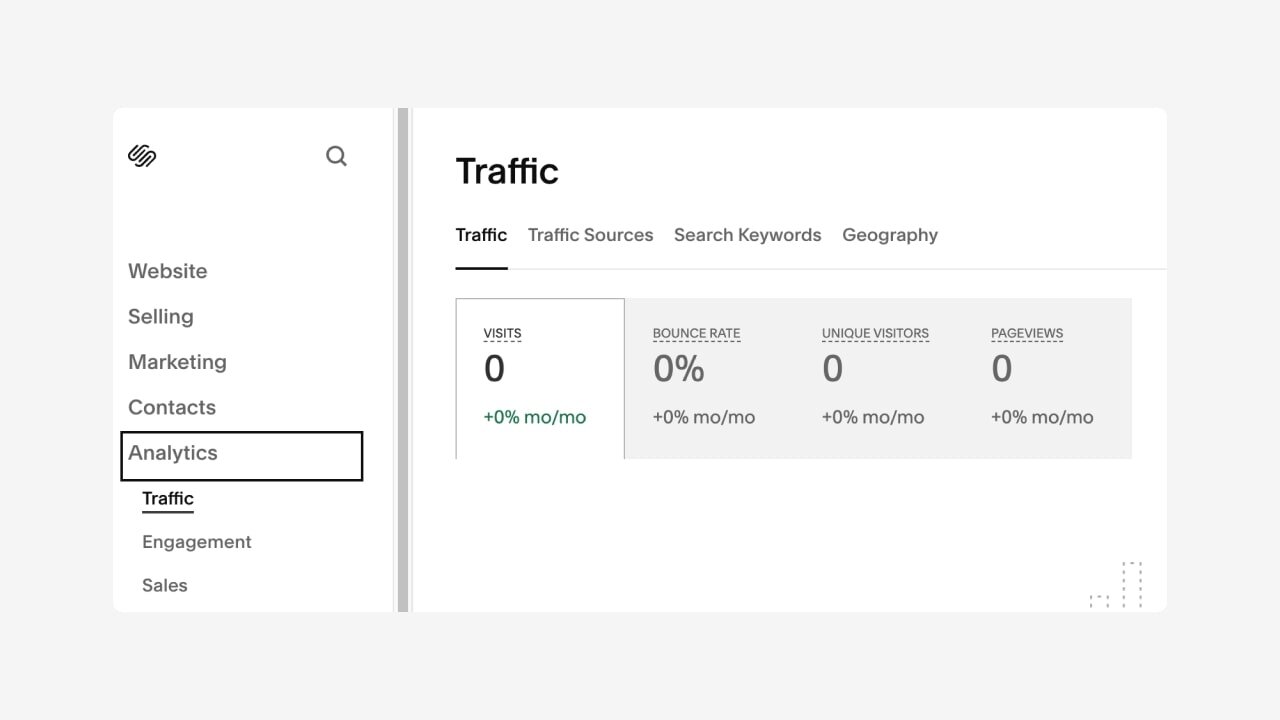Open the Sales analytics page
The image size is (1280, 720).
click(x=165, y=585)
